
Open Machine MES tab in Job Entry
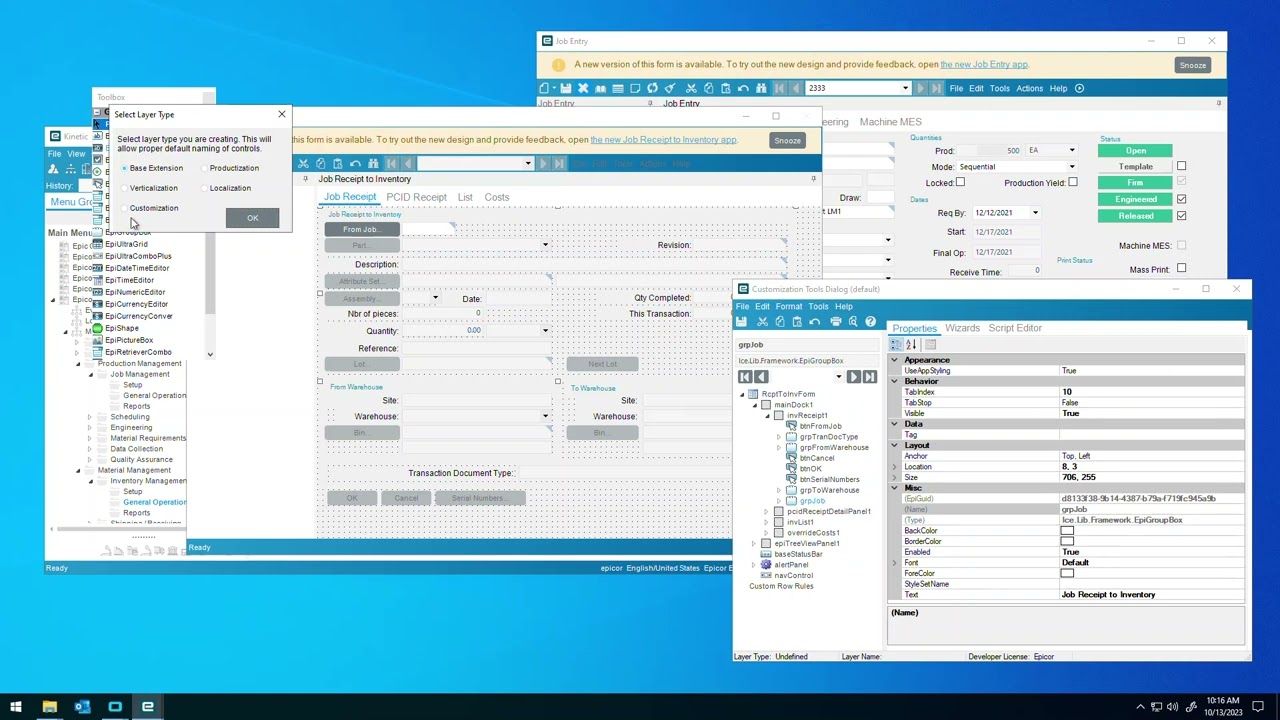click(x=890, y=122)
